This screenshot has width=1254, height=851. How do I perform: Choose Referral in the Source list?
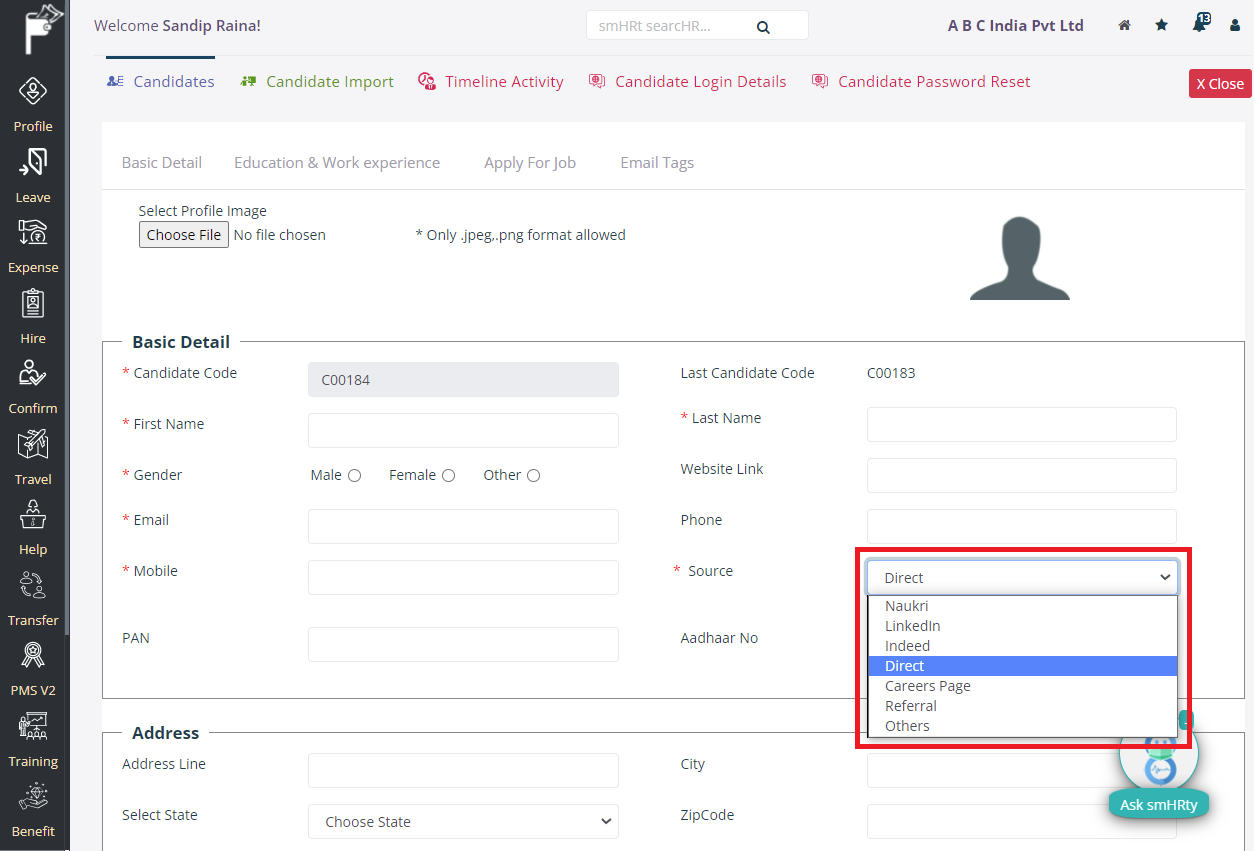coord(910,705)
